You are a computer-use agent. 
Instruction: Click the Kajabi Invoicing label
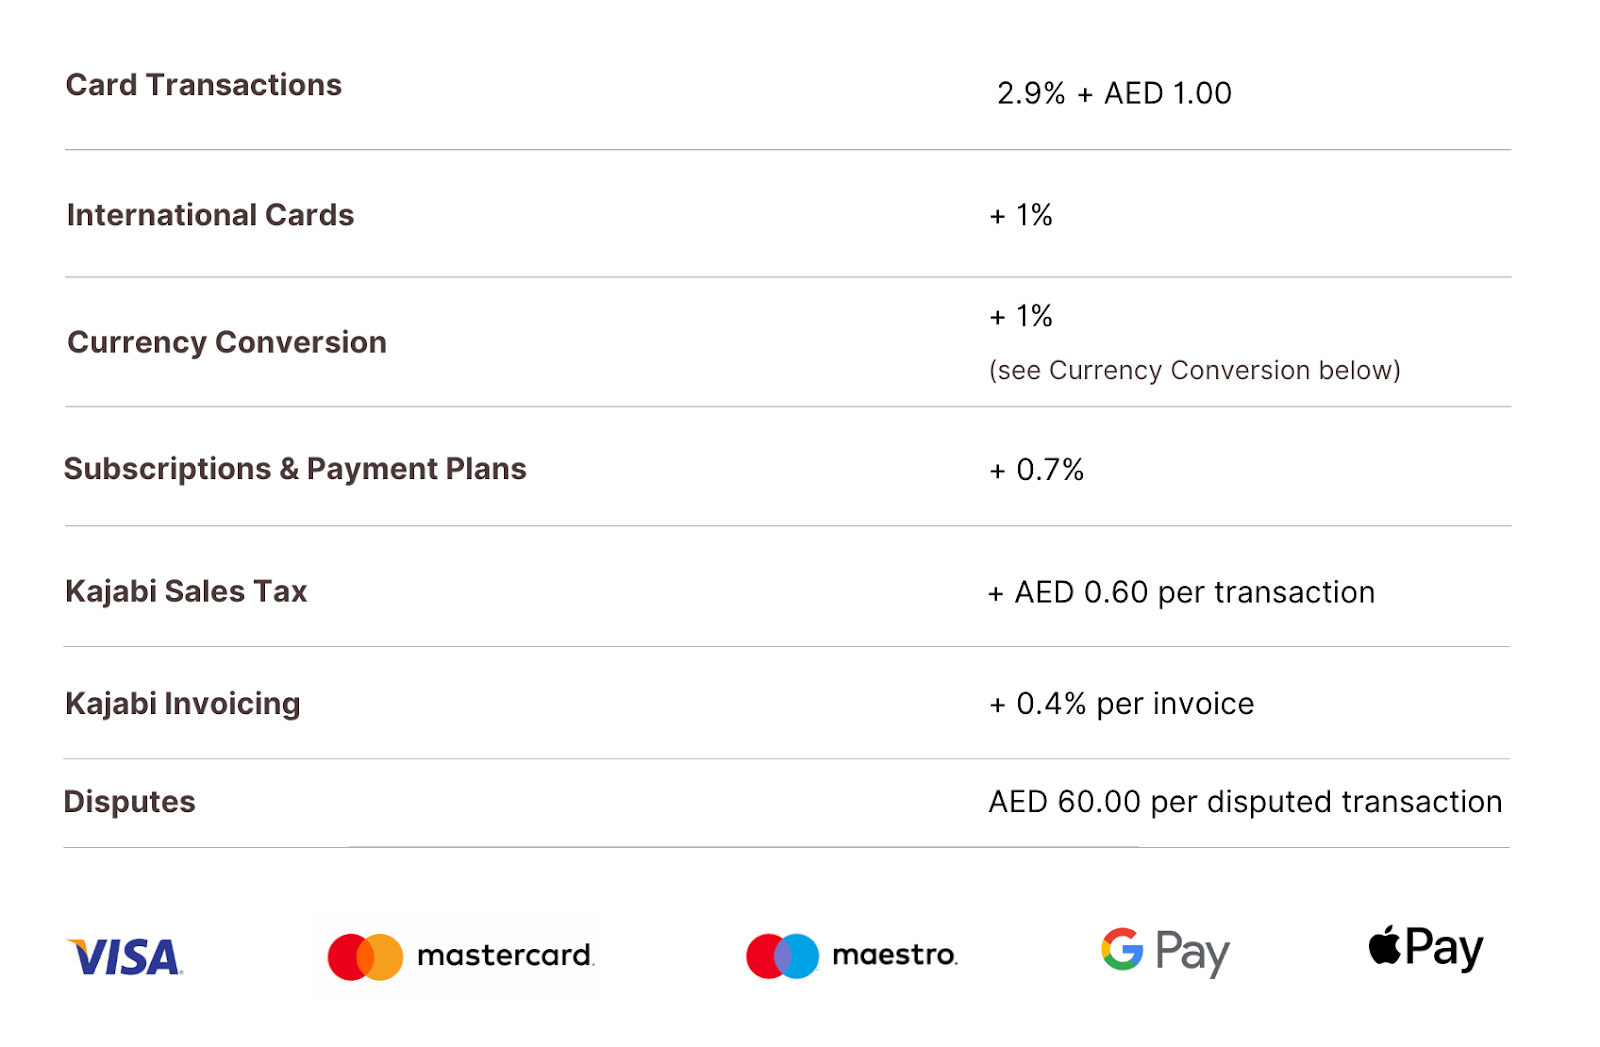point(183,704)
